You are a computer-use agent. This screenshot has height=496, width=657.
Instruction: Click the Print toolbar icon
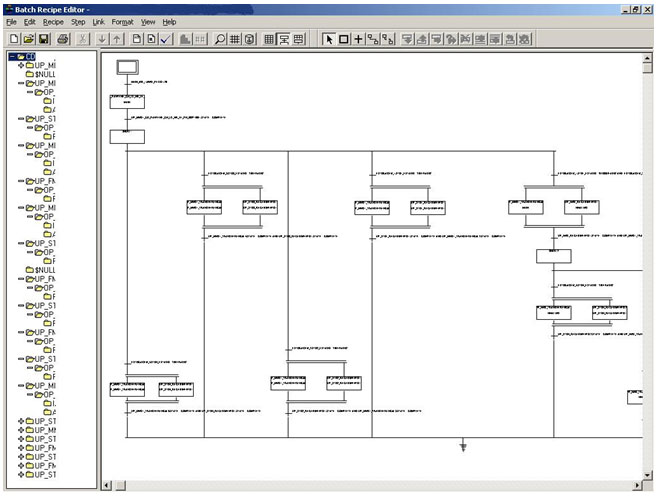click(62, 39)
